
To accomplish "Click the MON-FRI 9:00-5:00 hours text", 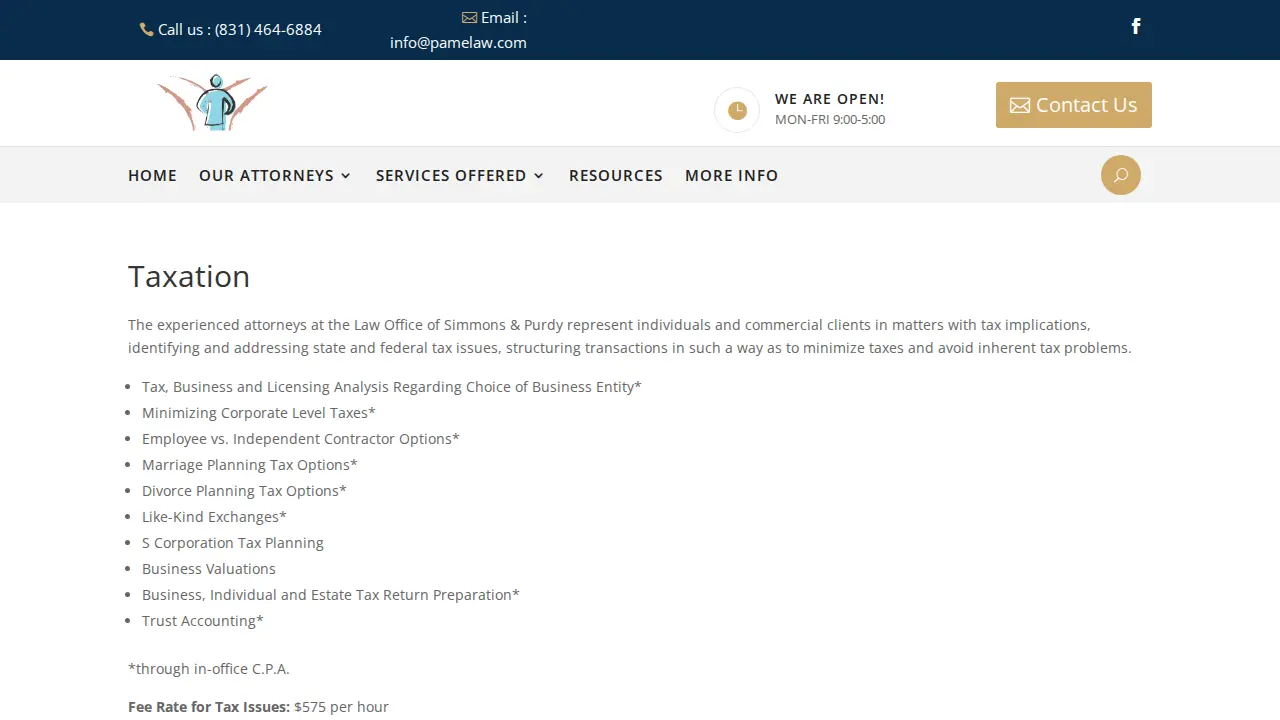I will click(x=830, y=120).
